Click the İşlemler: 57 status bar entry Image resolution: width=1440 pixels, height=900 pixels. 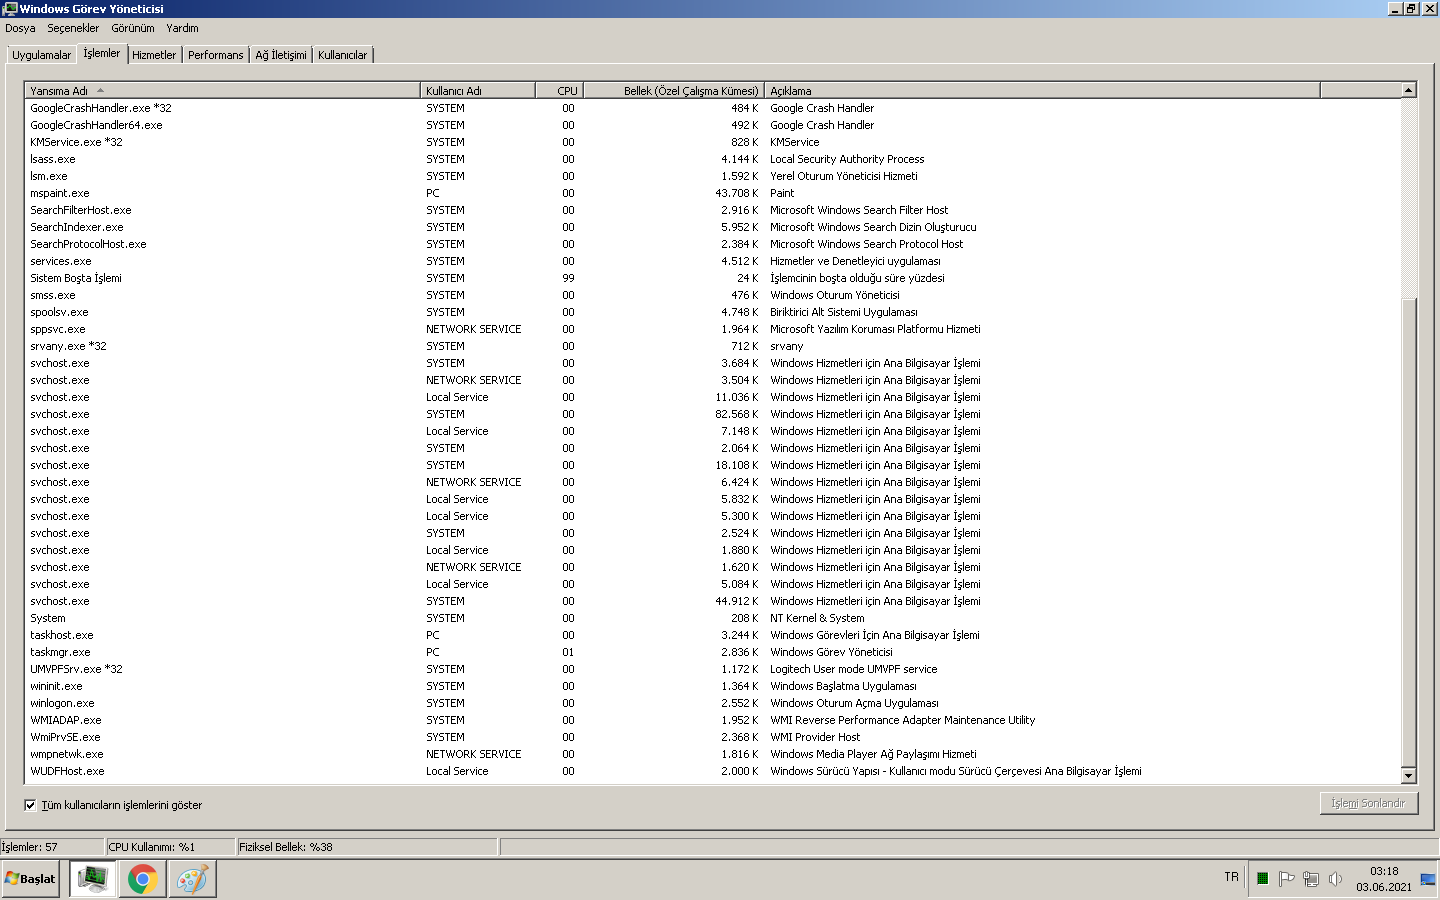(52, 847)
